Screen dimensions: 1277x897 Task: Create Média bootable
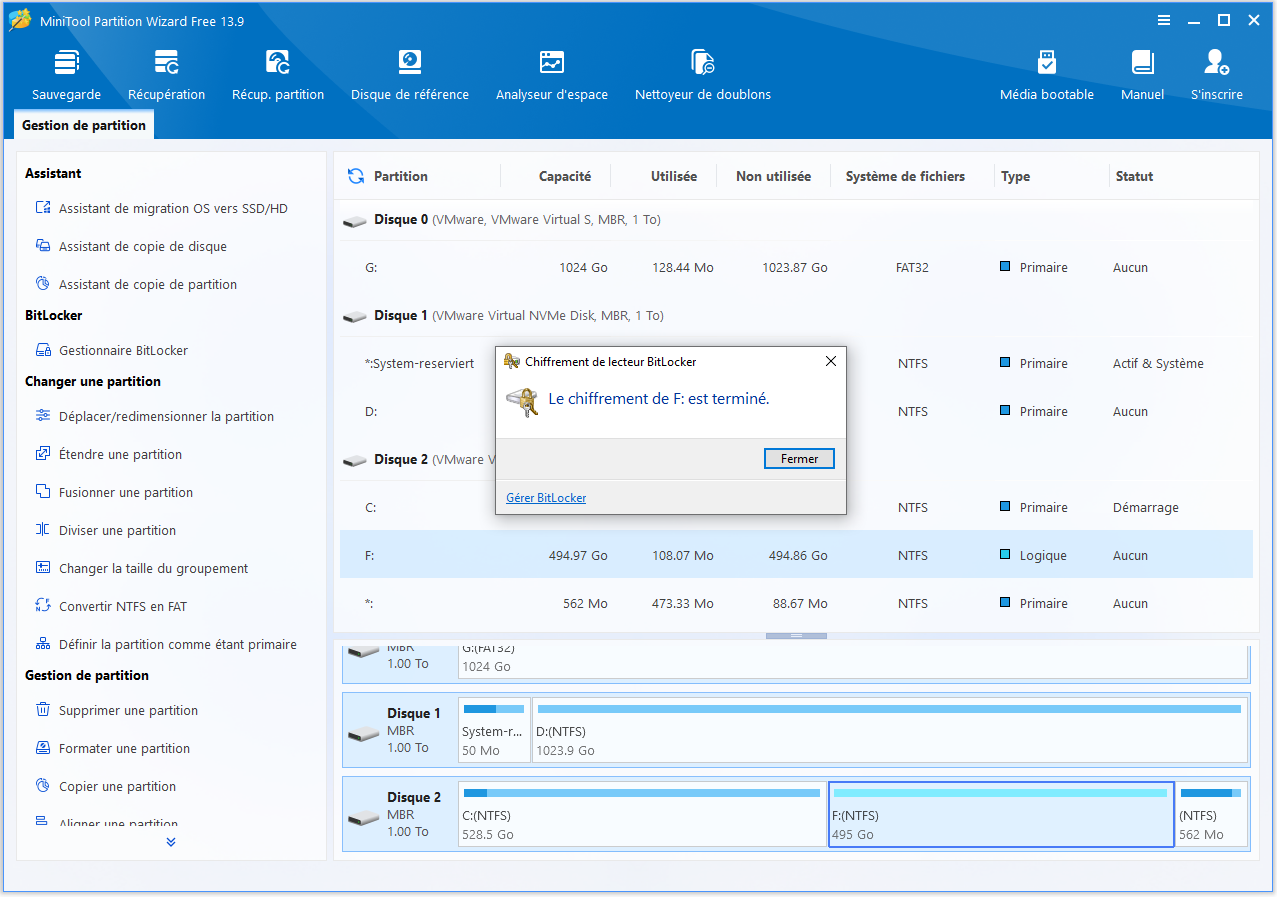click(x=1047, y=75)
